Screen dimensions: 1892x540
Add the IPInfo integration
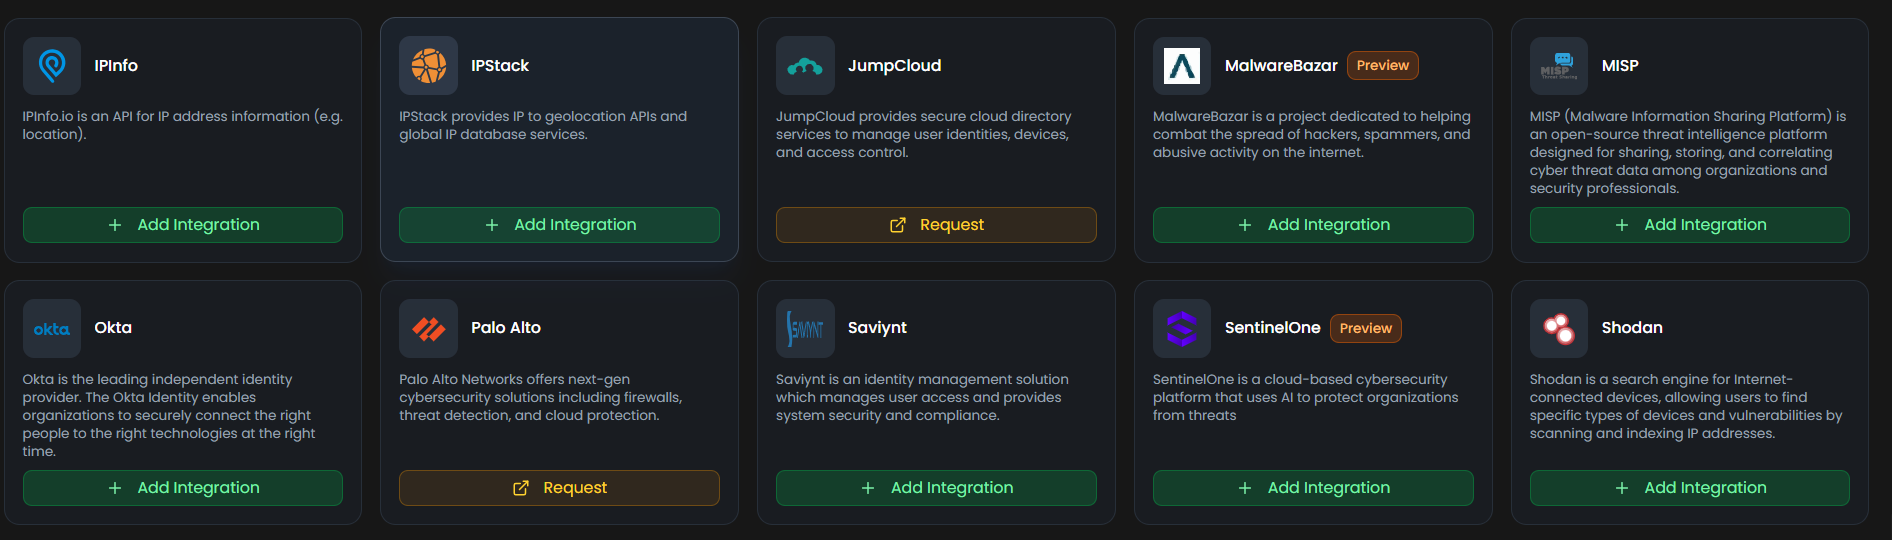183,225
